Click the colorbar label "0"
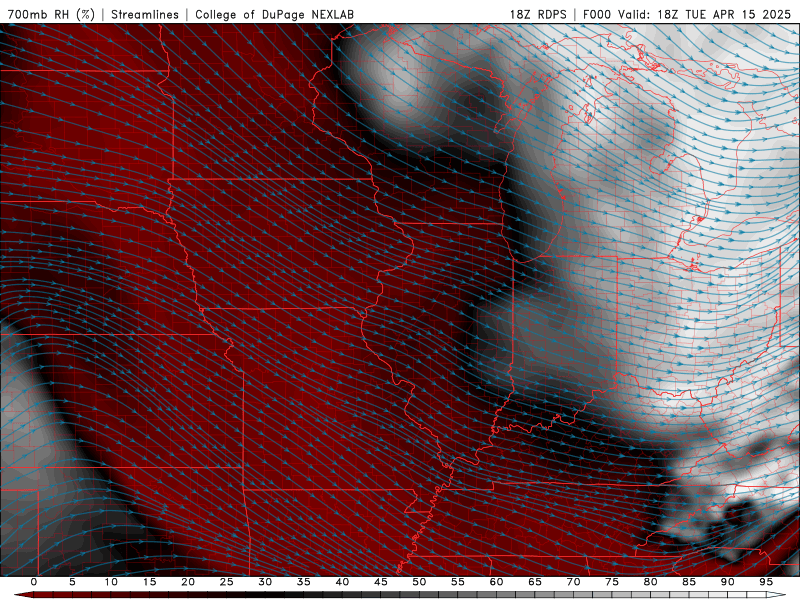 point(34,582)
